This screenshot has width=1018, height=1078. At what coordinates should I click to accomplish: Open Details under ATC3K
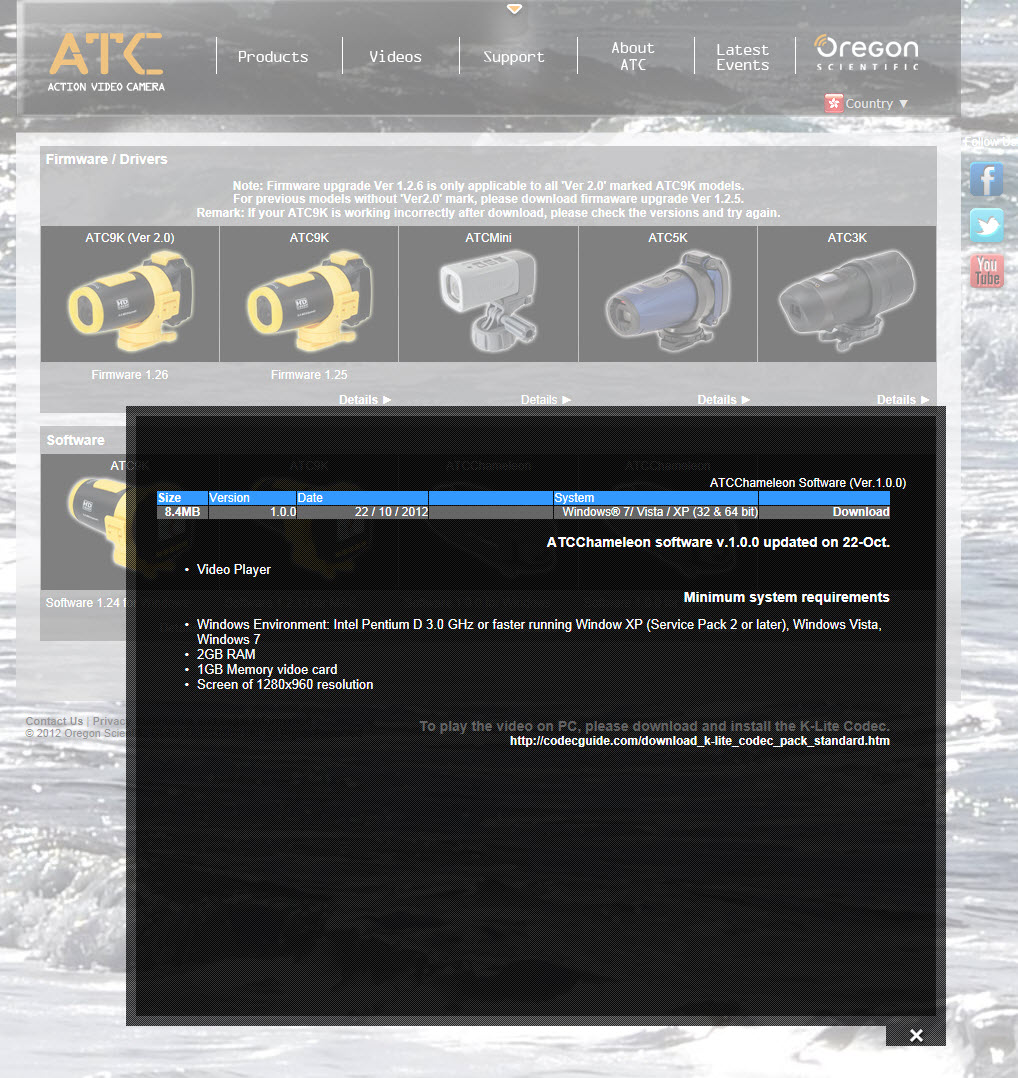(903, 399)
